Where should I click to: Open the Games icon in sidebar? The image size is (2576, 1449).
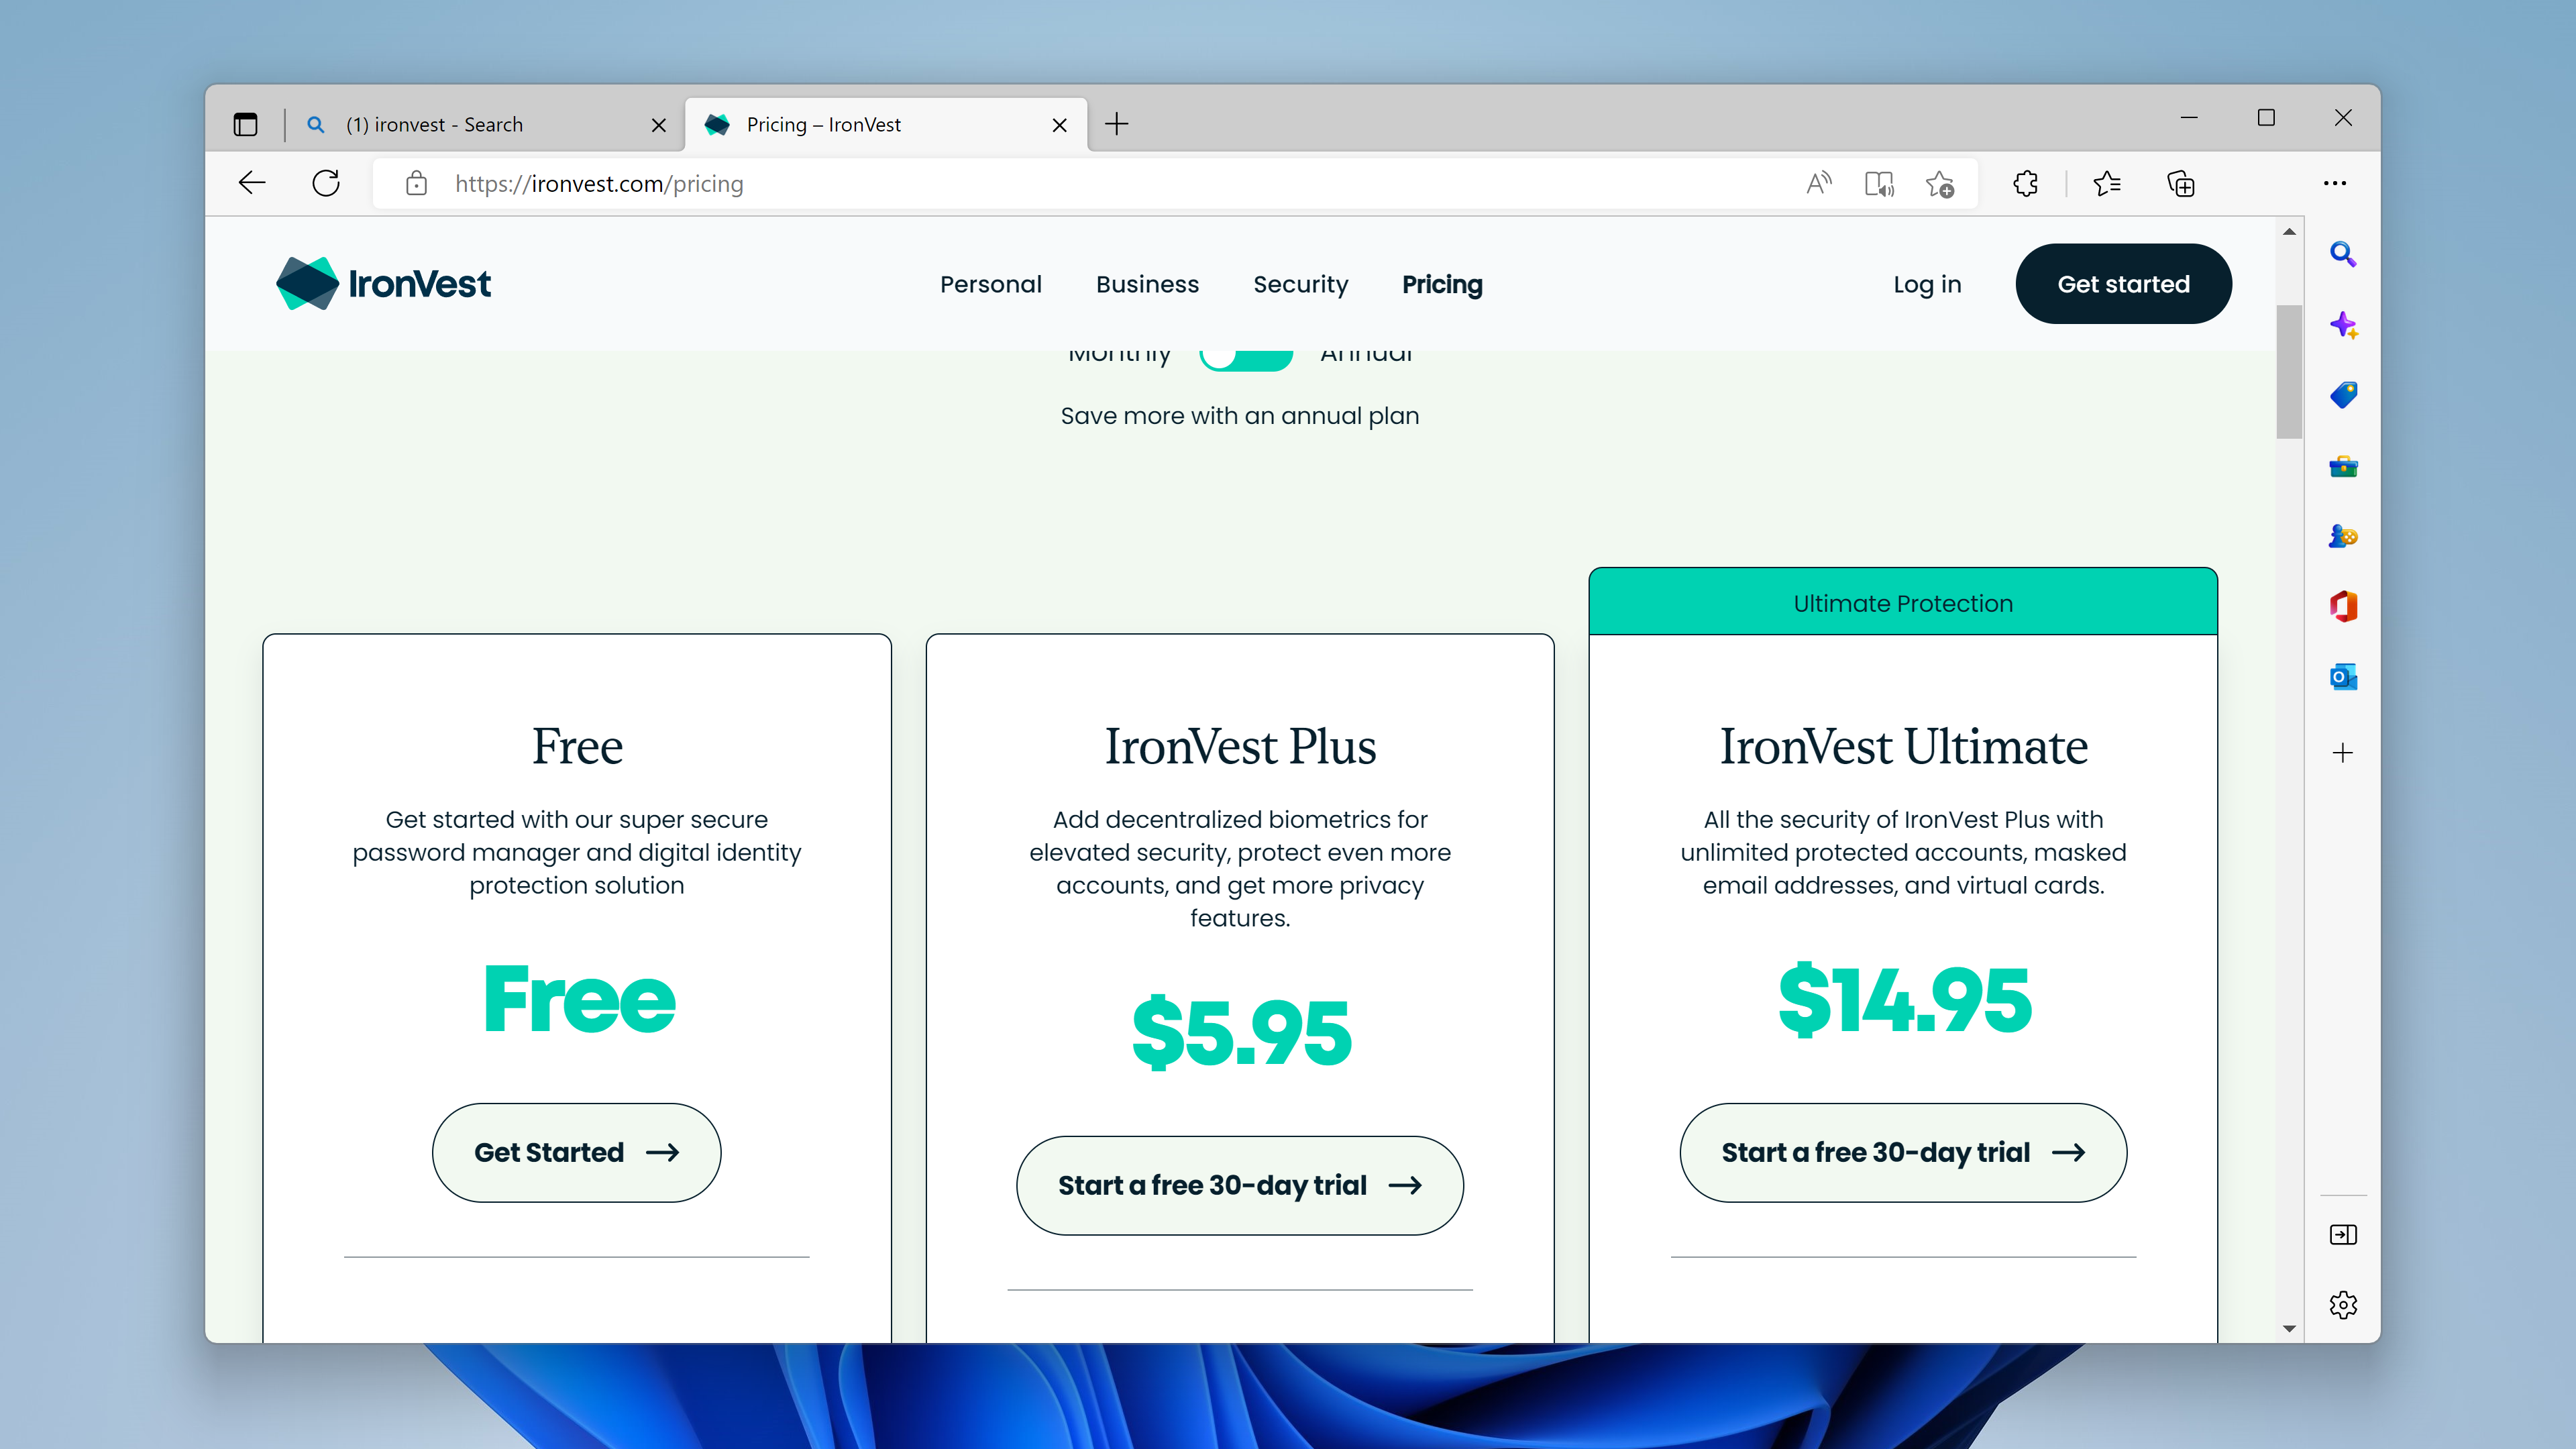2343,536
